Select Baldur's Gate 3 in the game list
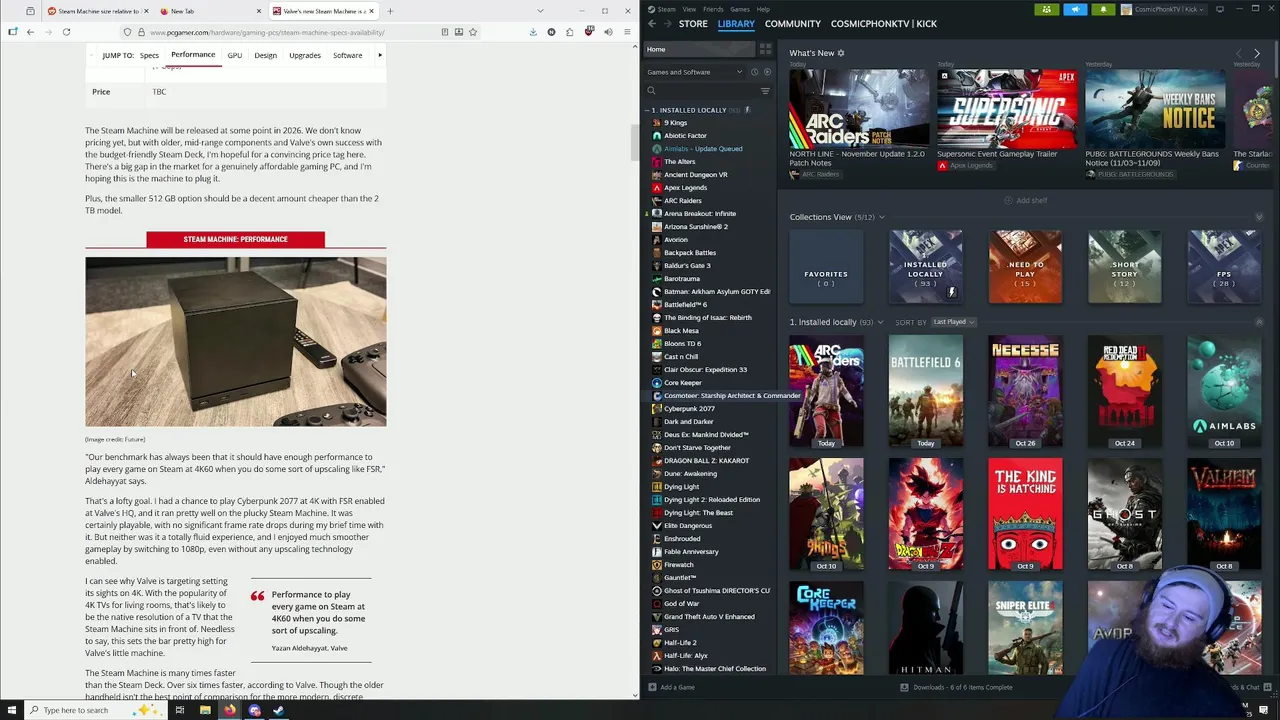Viewport: 1280px width, 720px height. [x=687, y=265]
